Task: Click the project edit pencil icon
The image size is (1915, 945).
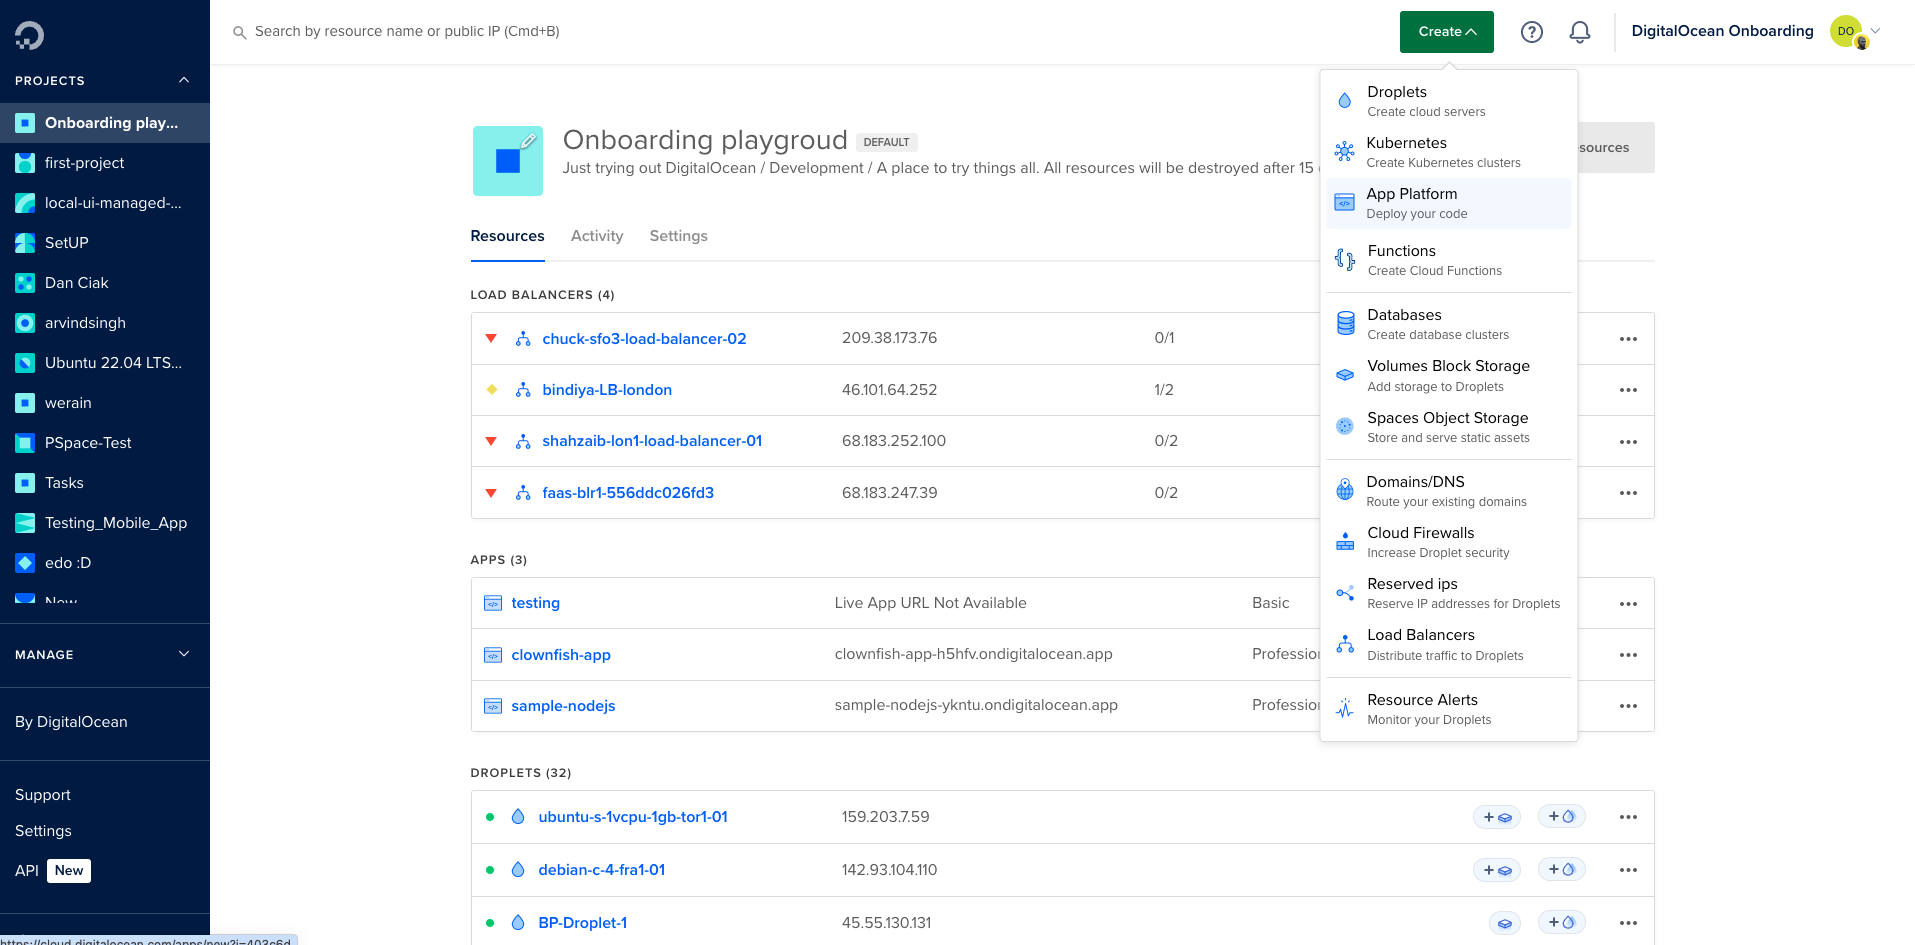Action: (529, 141)
